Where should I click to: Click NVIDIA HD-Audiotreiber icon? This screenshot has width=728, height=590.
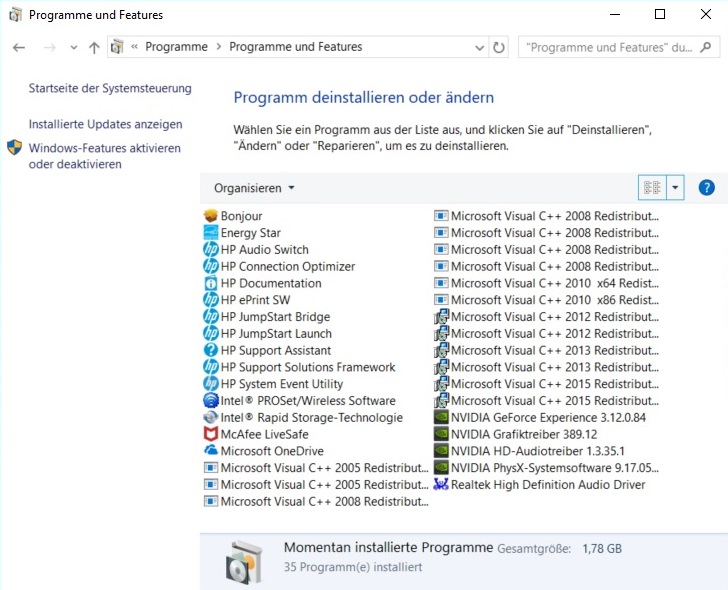click(x=441, y=451)
